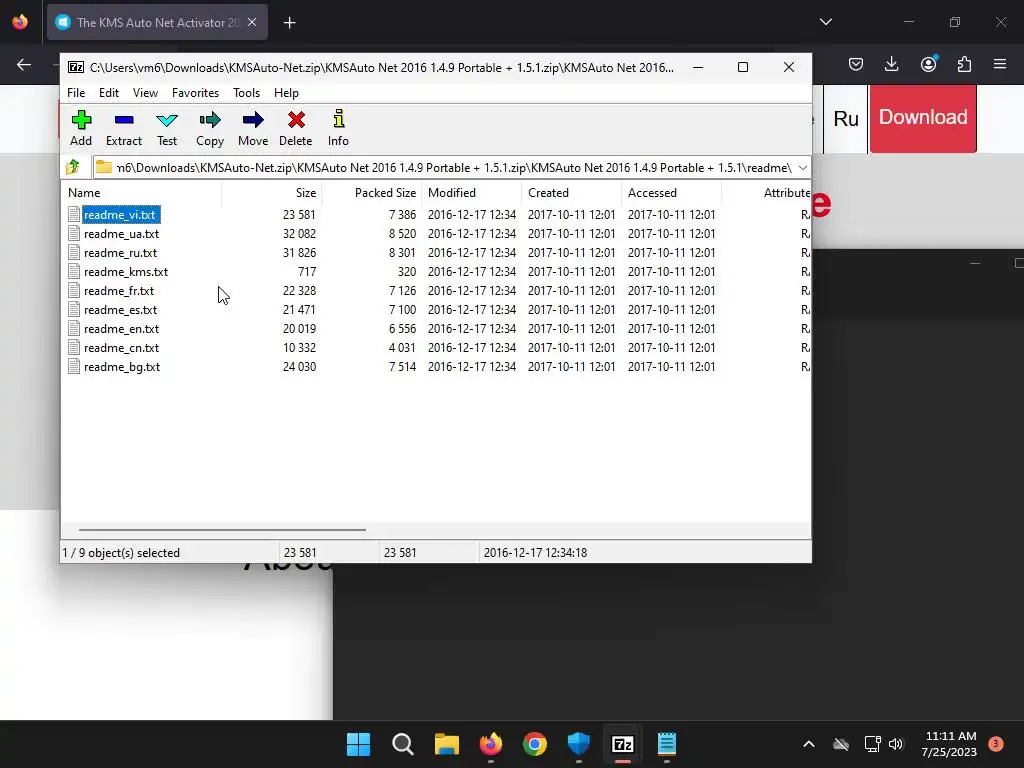The width and height of the screenshot is (1024, 768).
Task: Open Notepad from taskbar
Action: tap(667, 744)
